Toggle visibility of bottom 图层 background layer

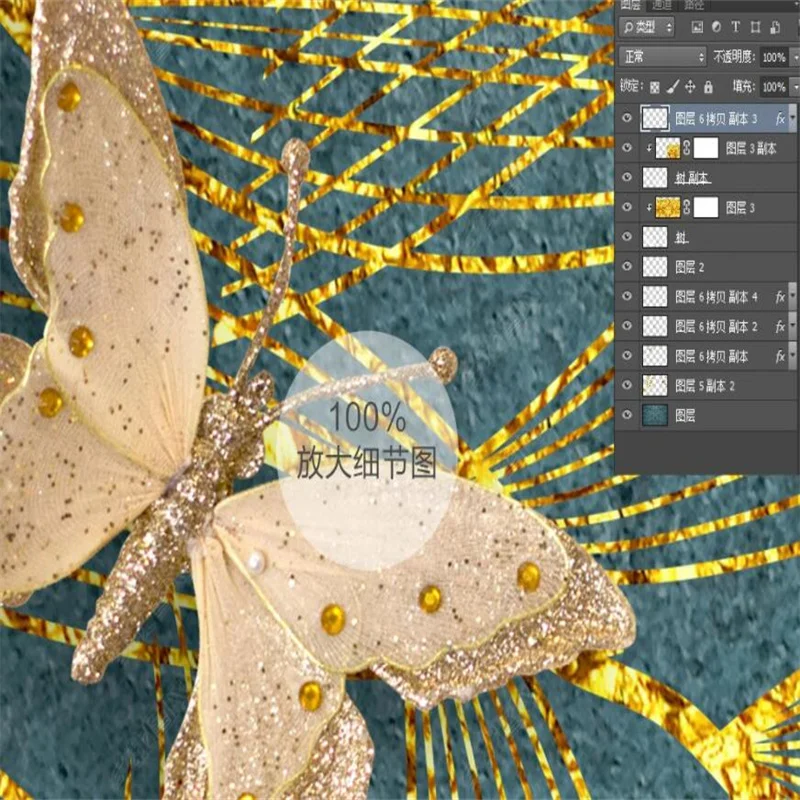click(x=627, y=415)
